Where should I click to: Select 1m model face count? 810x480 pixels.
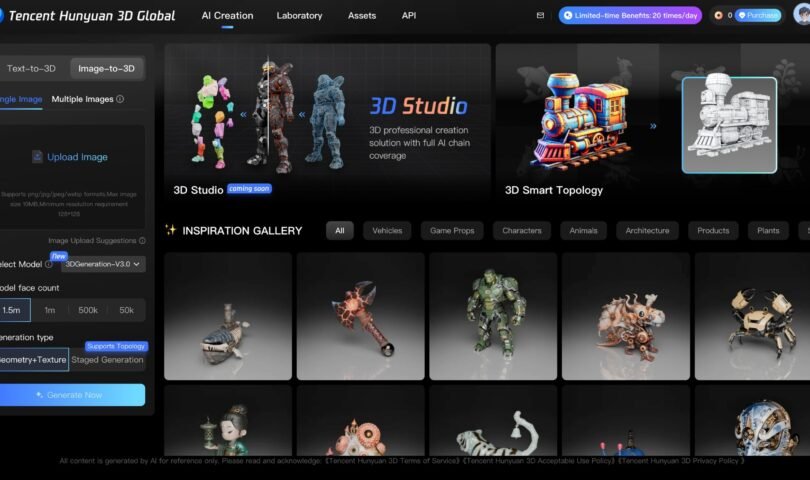pyautogui.click(x=50, y=311)
